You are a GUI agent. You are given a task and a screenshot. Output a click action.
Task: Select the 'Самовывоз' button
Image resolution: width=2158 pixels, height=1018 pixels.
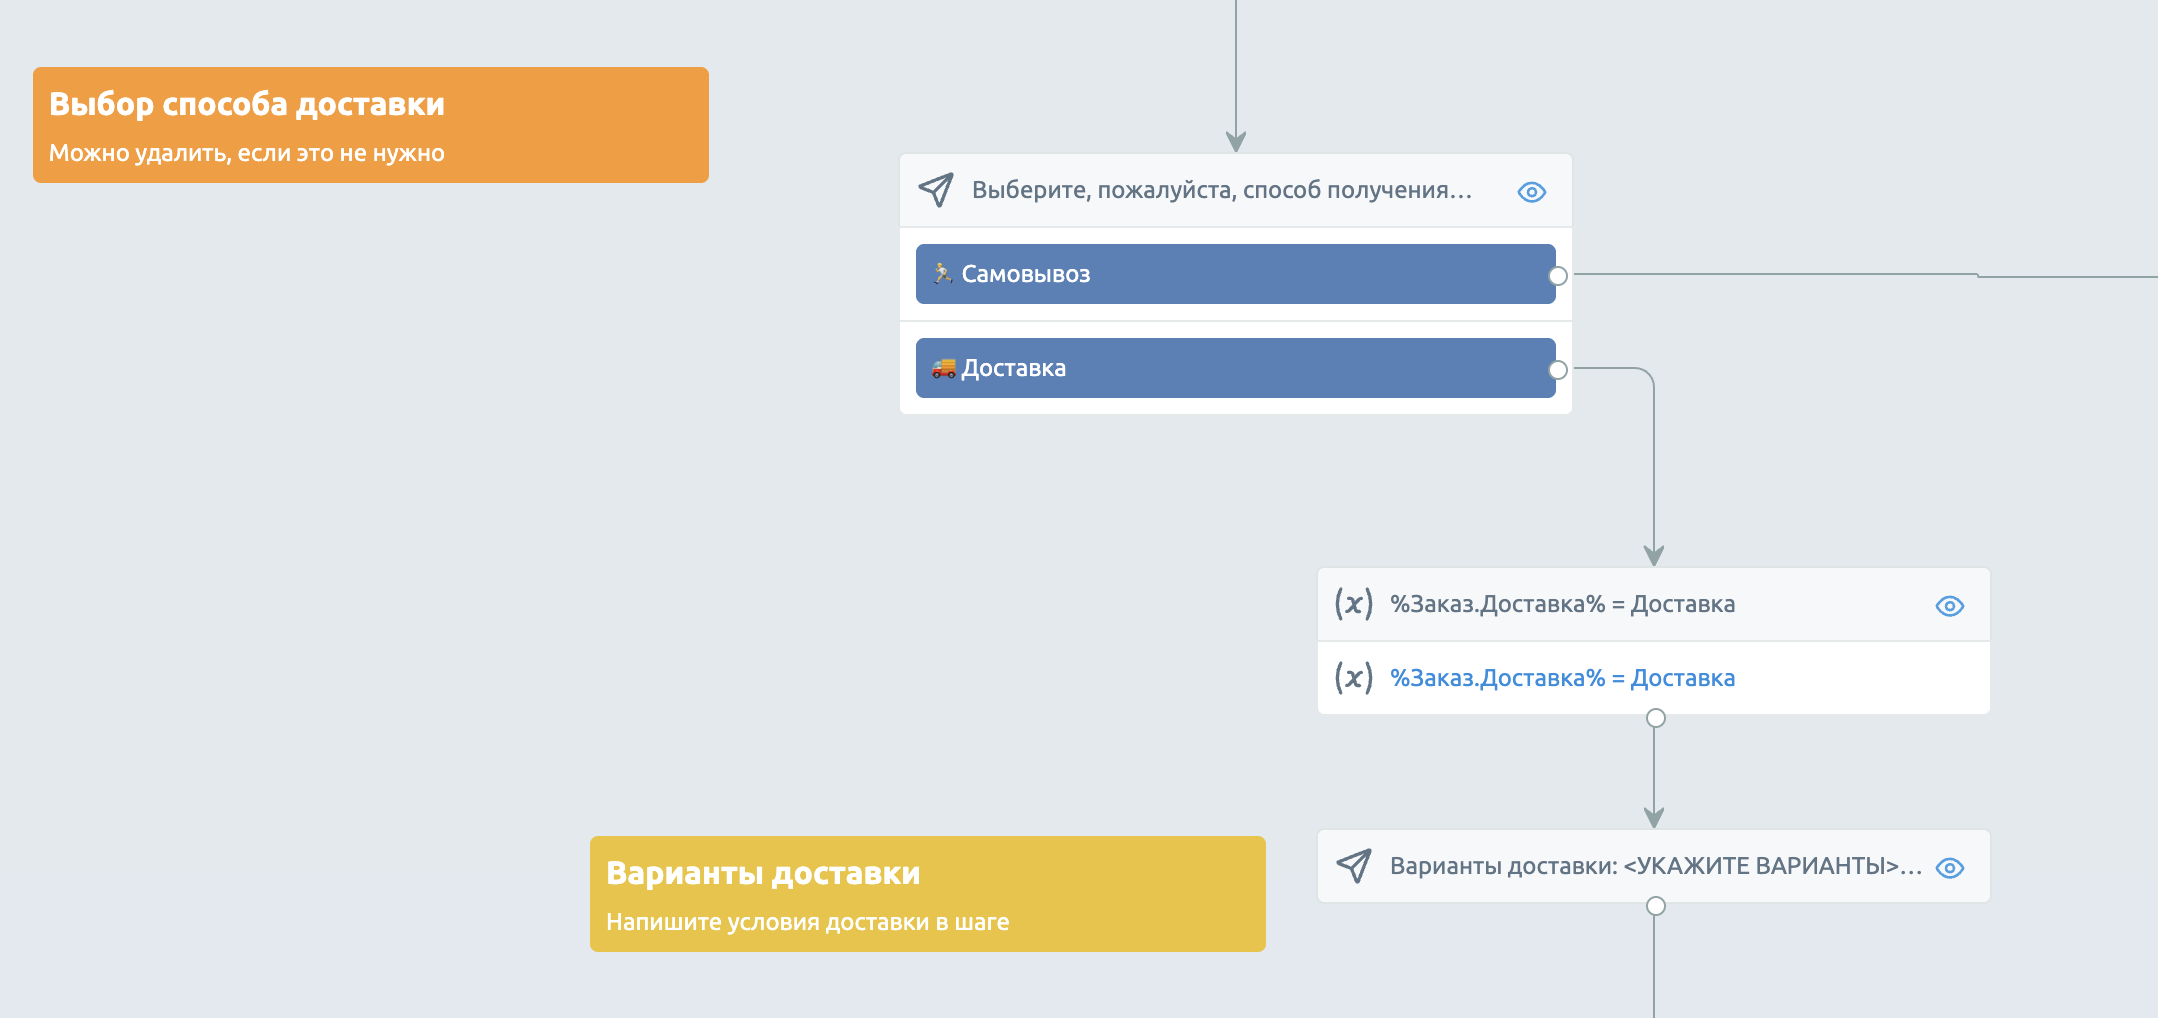1235,274
